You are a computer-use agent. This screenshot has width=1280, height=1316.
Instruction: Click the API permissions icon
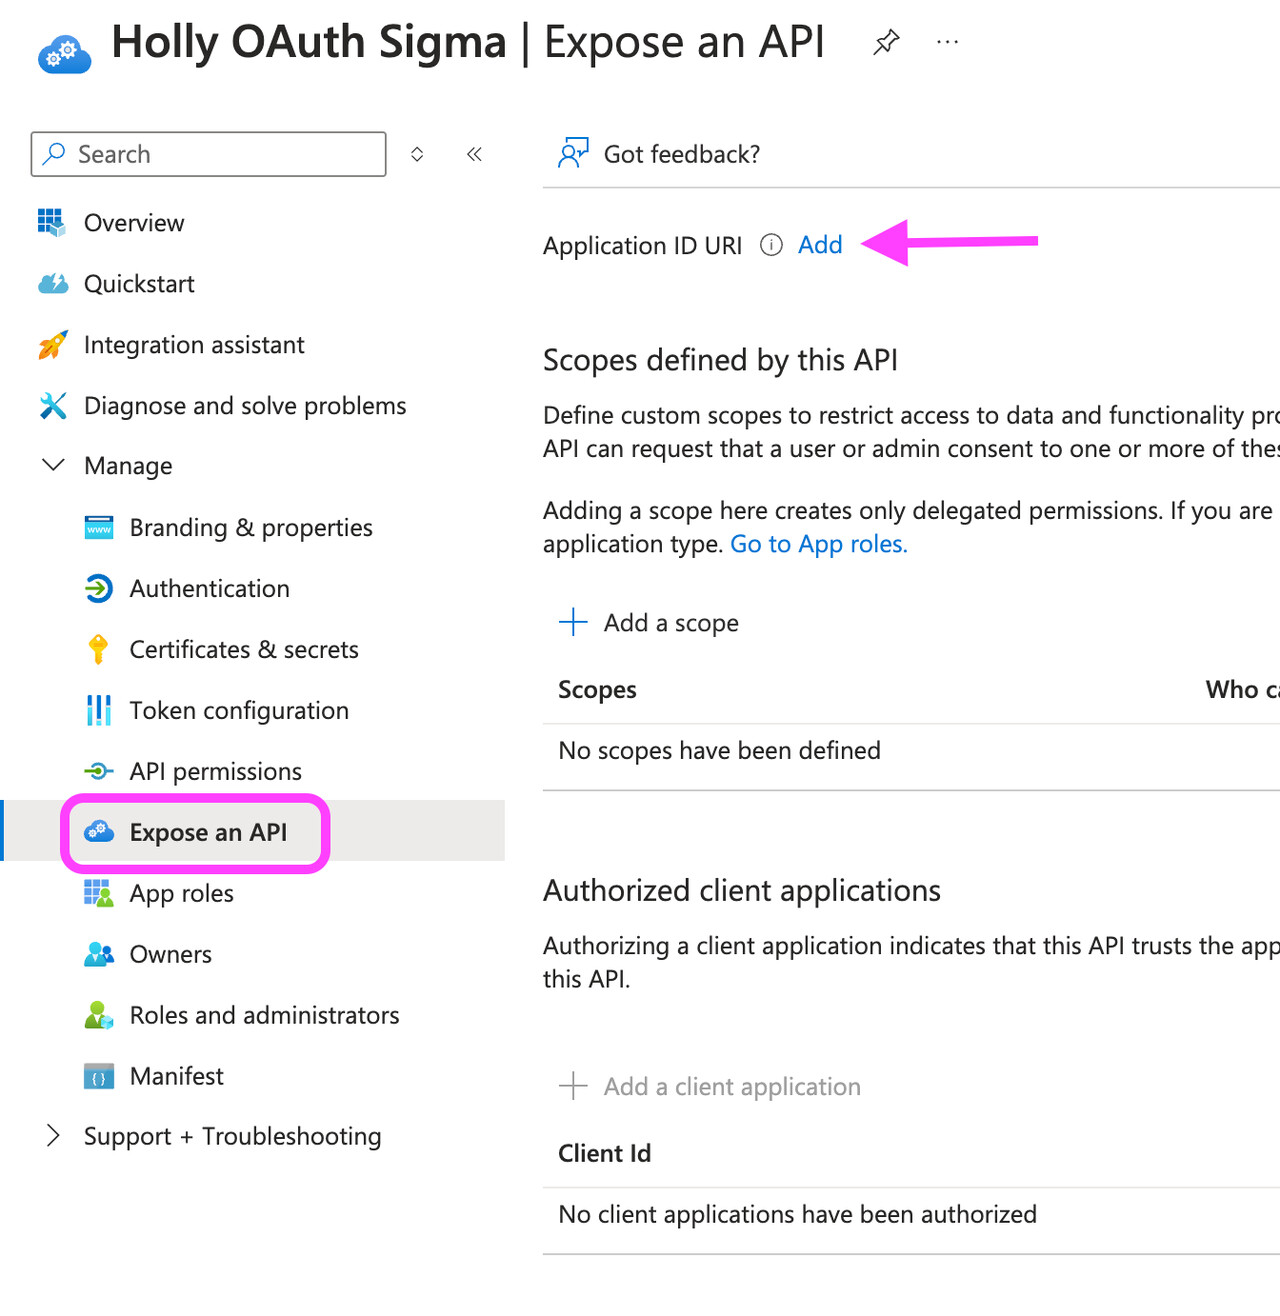pyautogui.click(x=99, y=770)
